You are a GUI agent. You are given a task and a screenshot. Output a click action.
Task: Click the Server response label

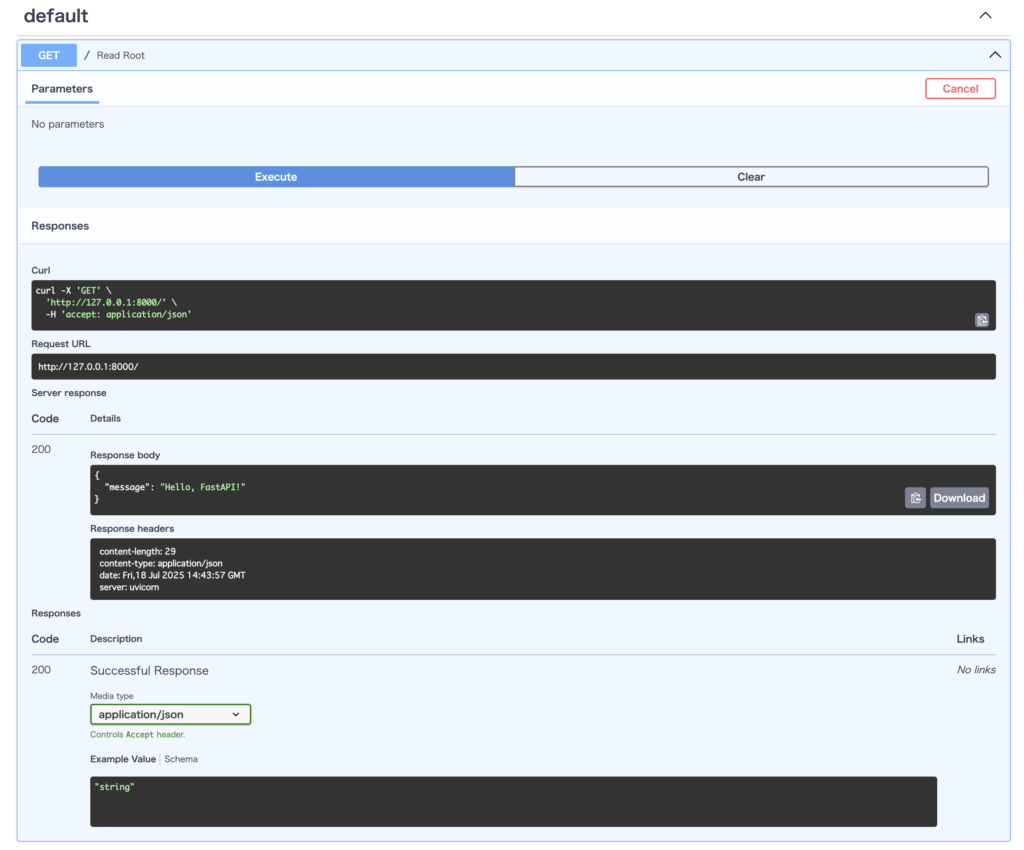(69, 393)
